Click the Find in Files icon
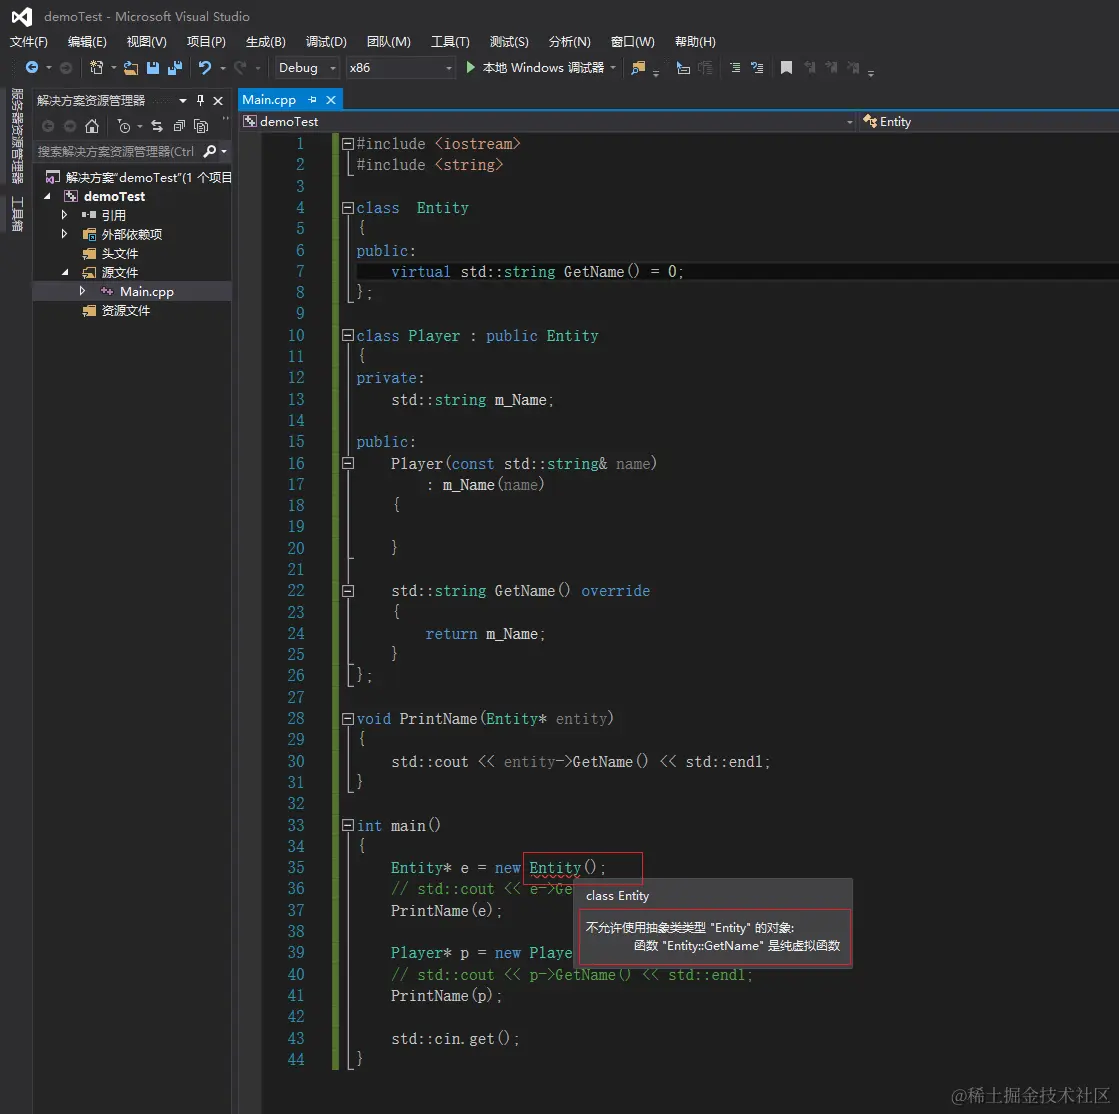 [x=638, y=68]
